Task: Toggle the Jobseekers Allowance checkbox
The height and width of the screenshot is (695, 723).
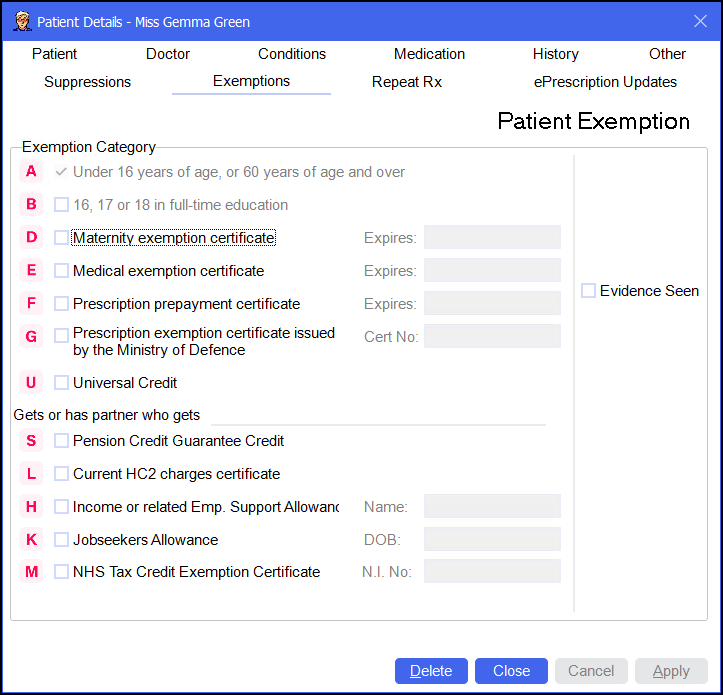Action: [62, 540]
